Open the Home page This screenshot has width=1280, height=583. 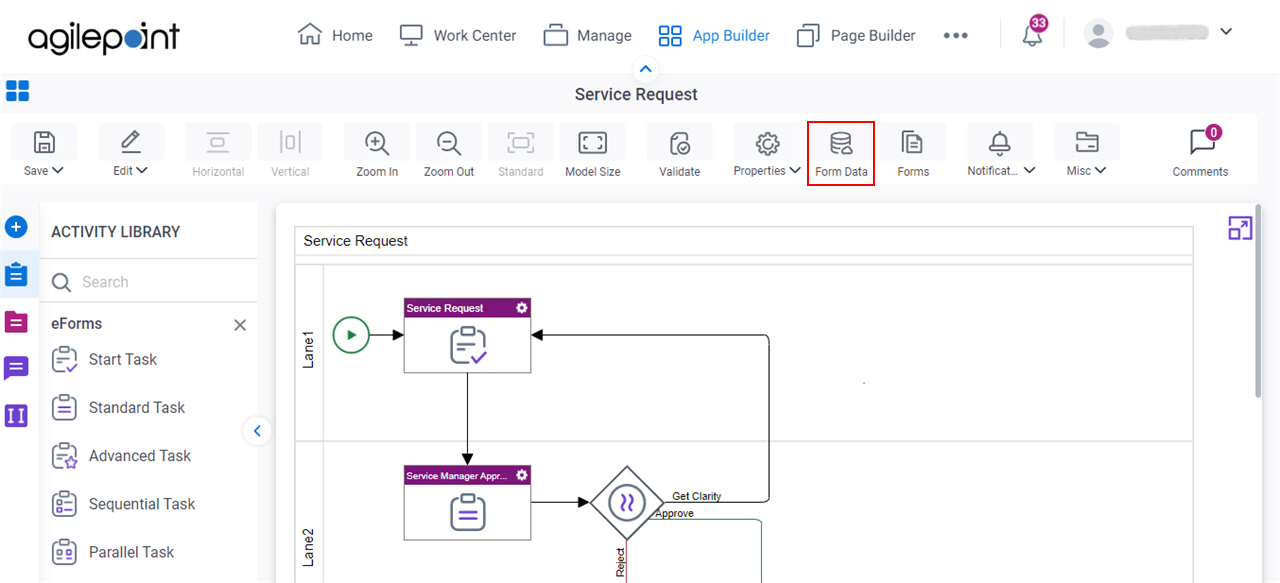[335, 35]
